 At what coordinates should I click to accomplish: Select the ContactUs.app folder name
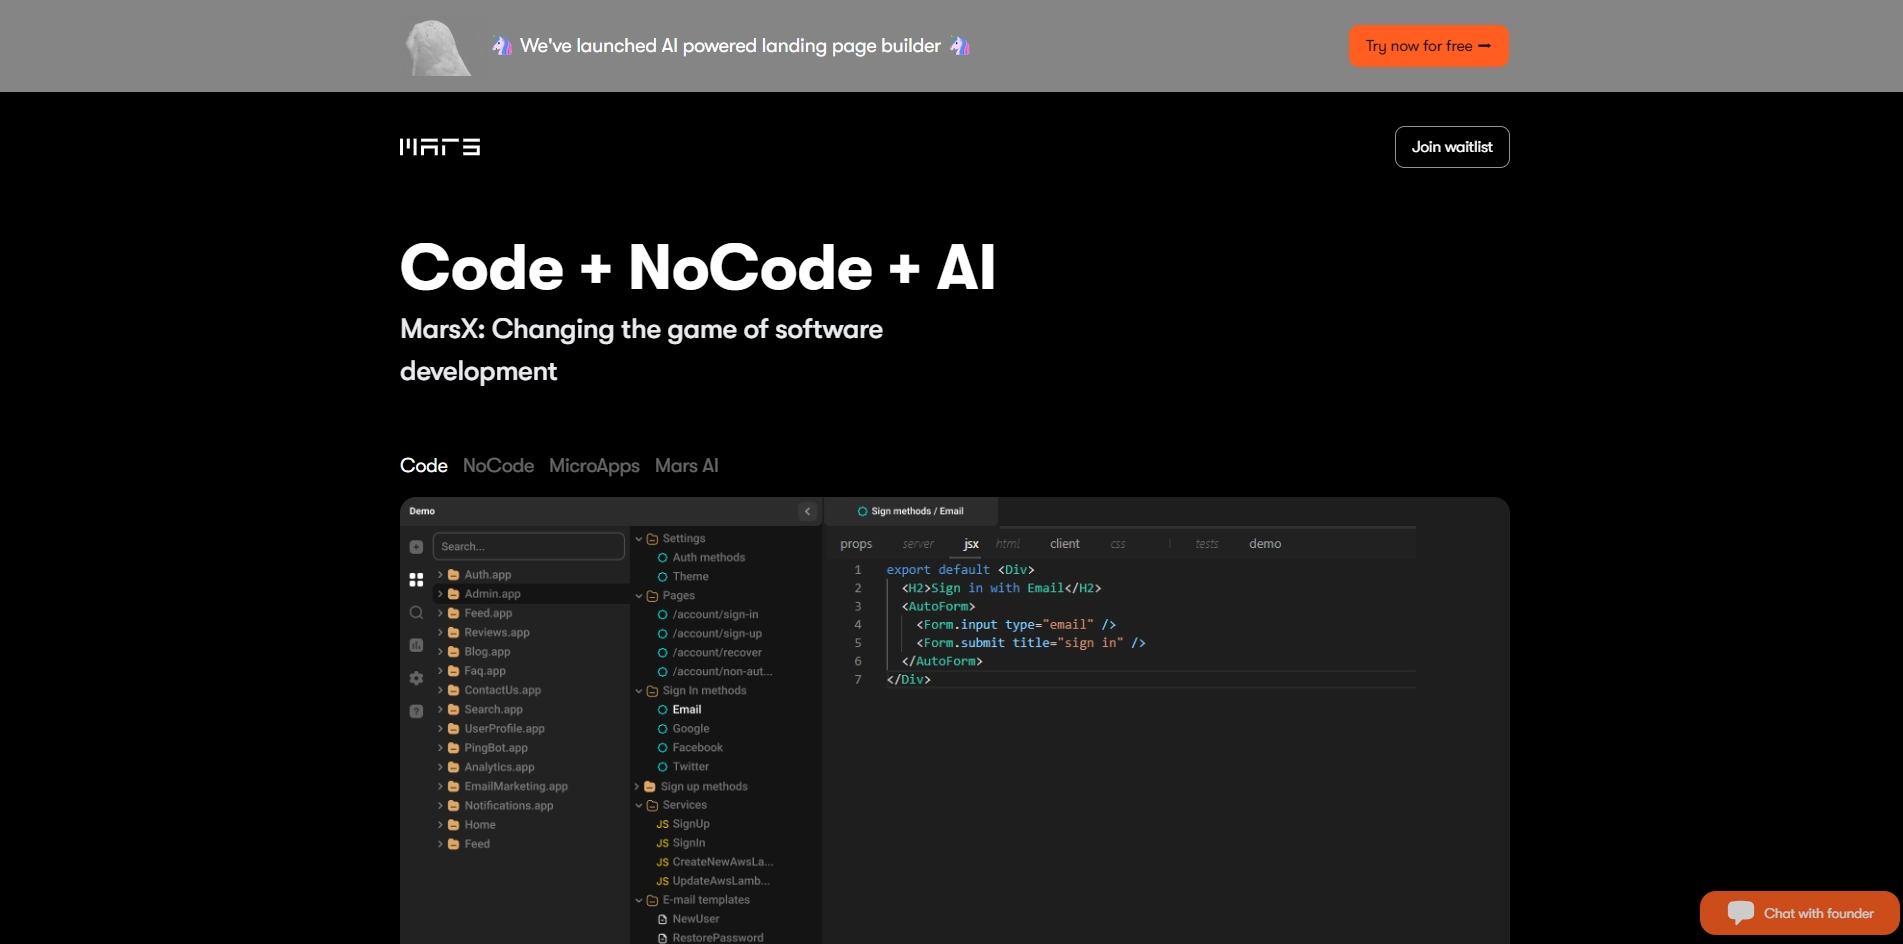[503, 690]
